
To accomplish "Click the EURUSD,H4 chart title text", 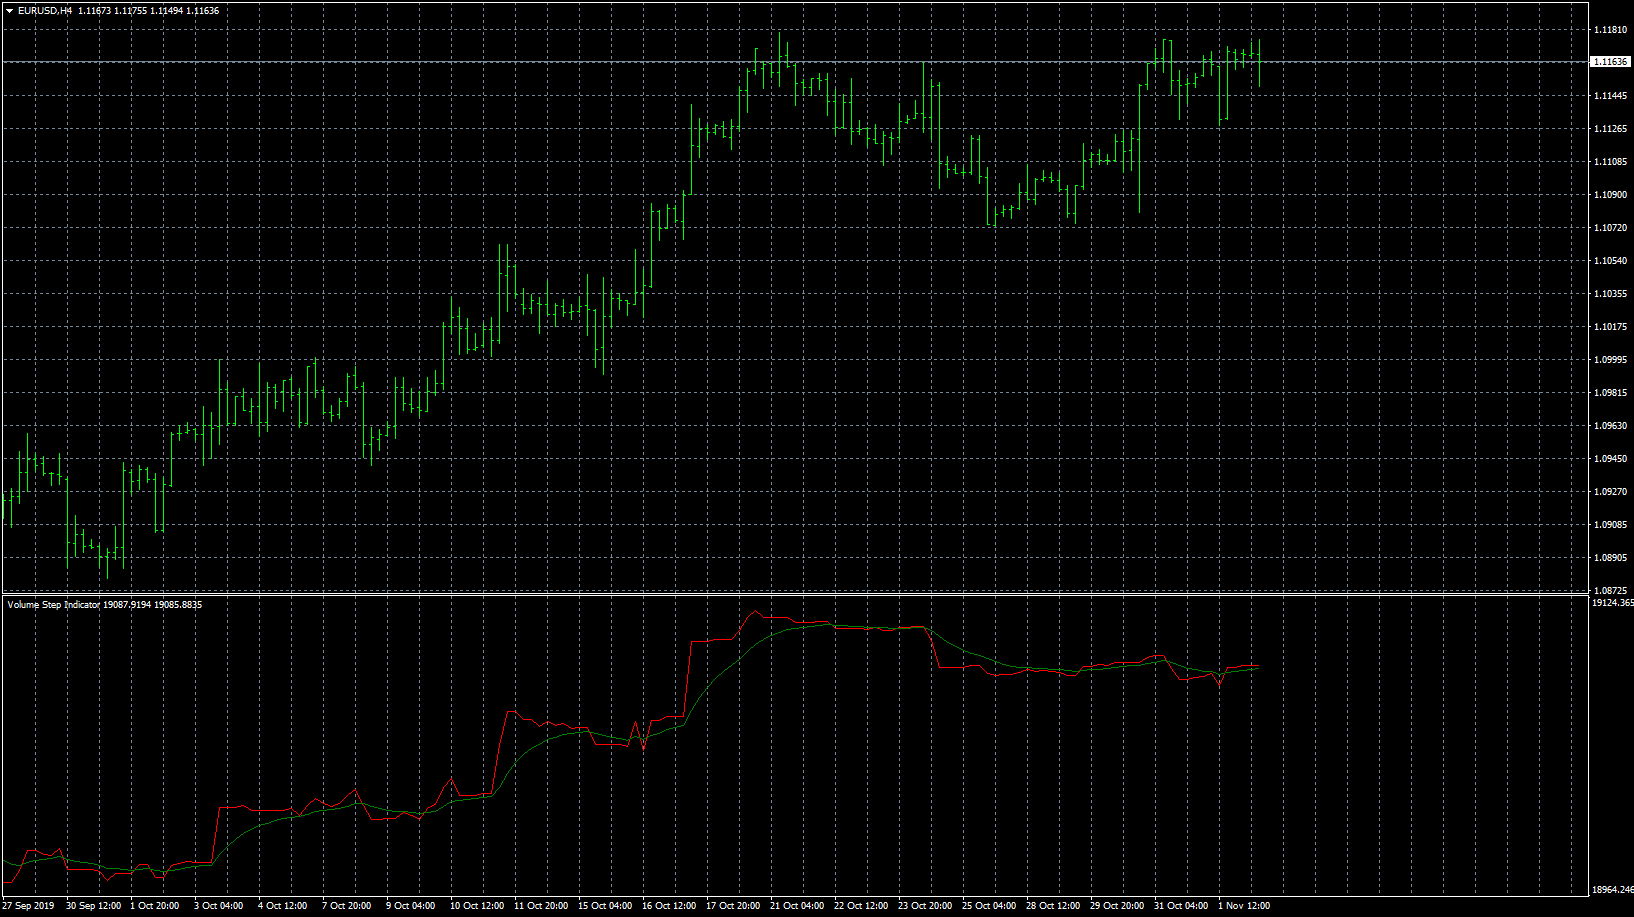I will point(45,11).
